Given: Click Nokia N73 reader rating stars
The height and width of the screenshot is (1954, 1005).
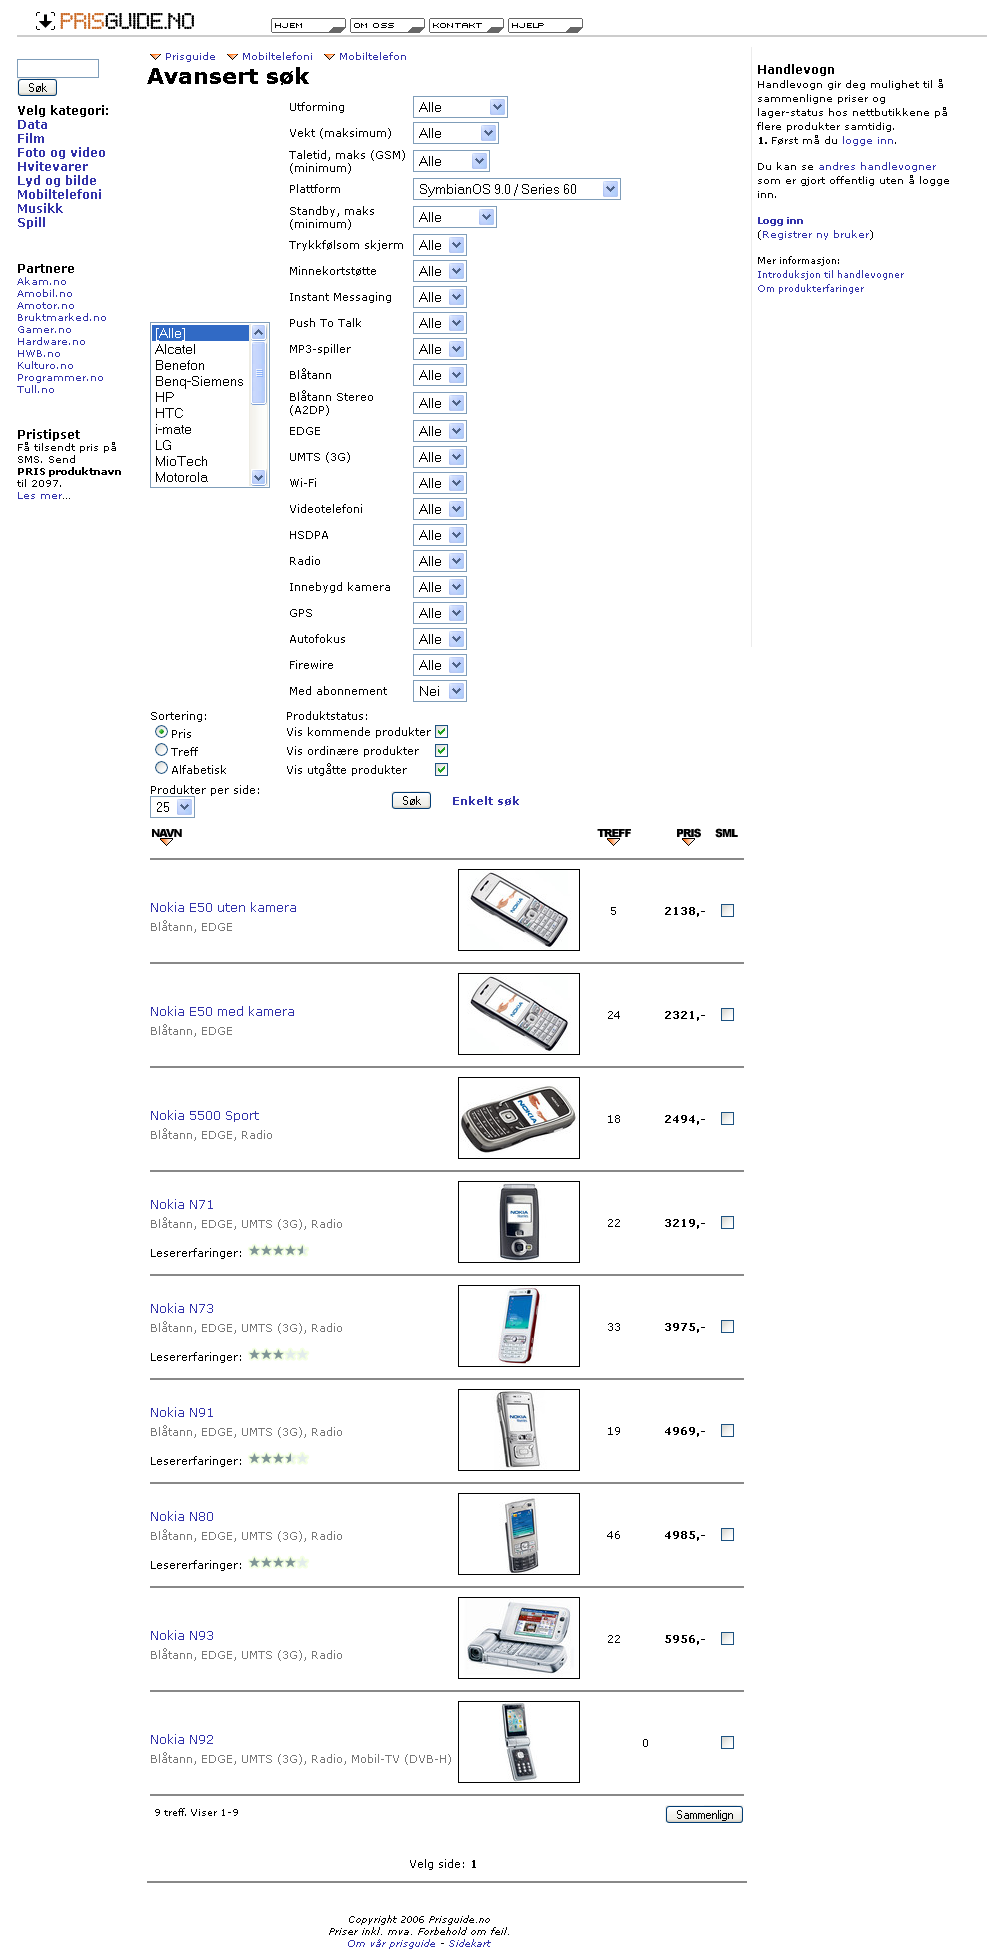Looking at the screenshot, I should coord(278,1355).
